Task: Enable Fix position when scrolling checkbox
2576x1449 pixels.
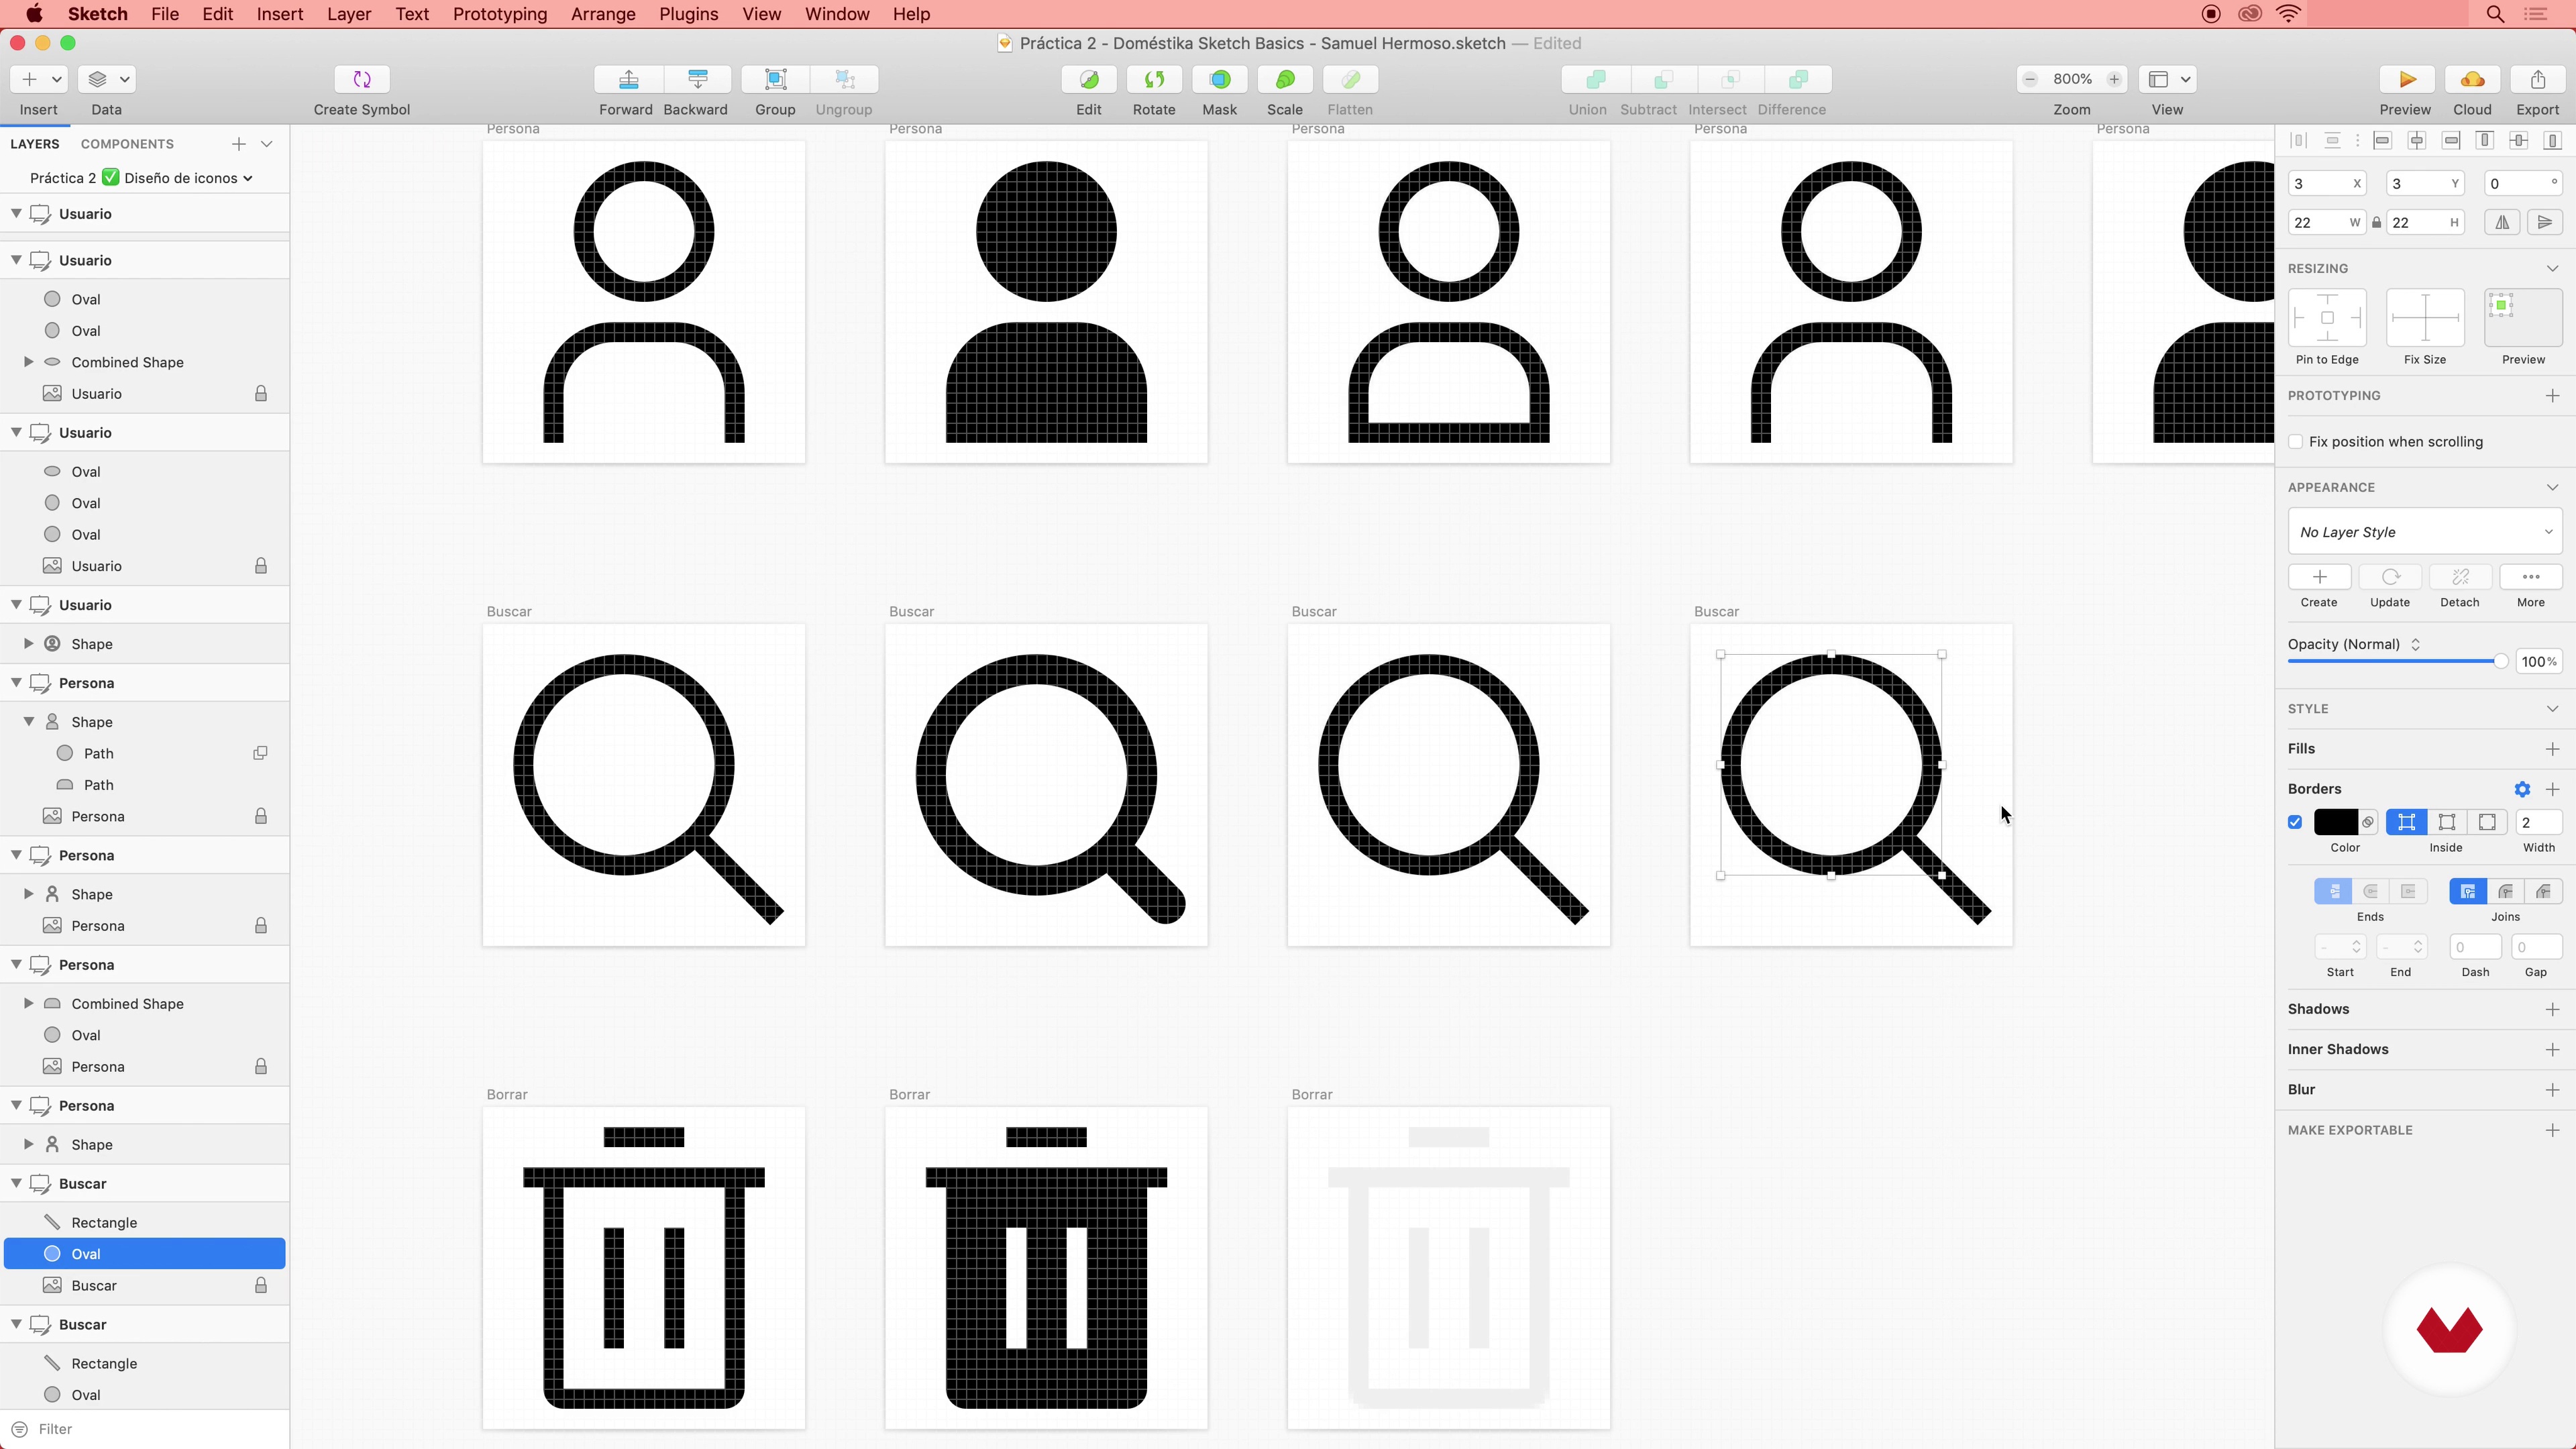Action: (x=2296, y=442)
